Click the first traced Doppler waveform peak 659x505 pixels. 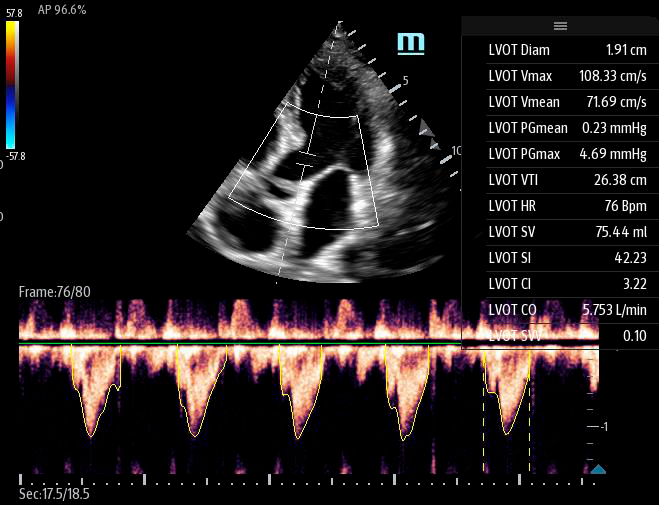point(92,436)
